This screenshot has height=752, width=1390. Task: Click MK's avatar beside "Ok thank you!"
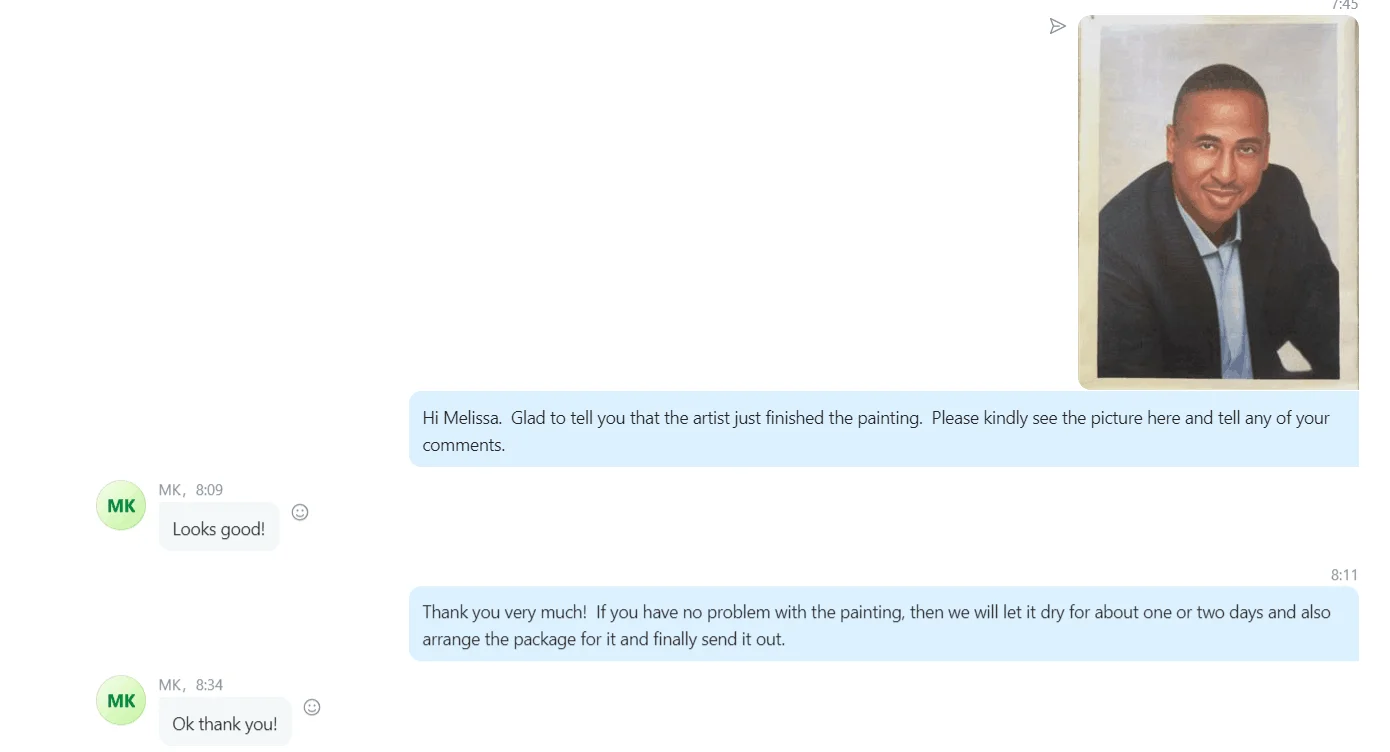(121, 701)
